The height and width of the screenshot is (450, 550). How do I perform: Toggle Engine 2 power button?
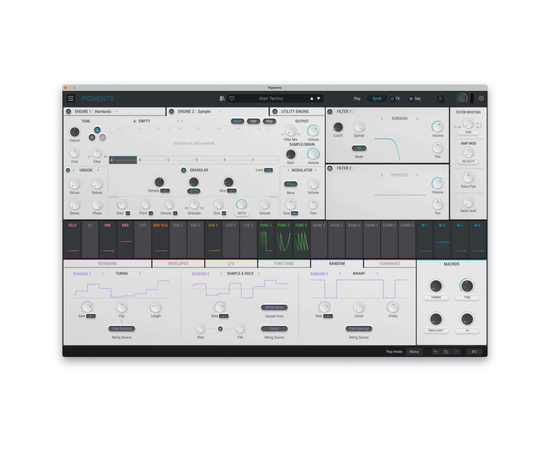click(171, 112)
